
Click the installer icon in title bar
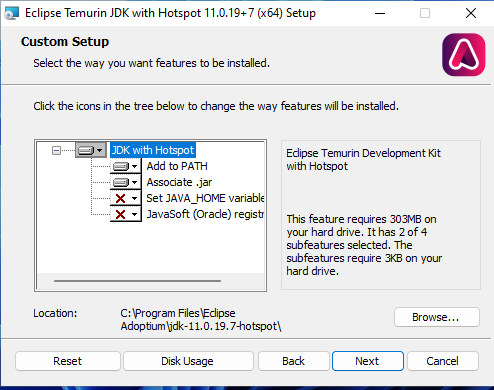12,13
